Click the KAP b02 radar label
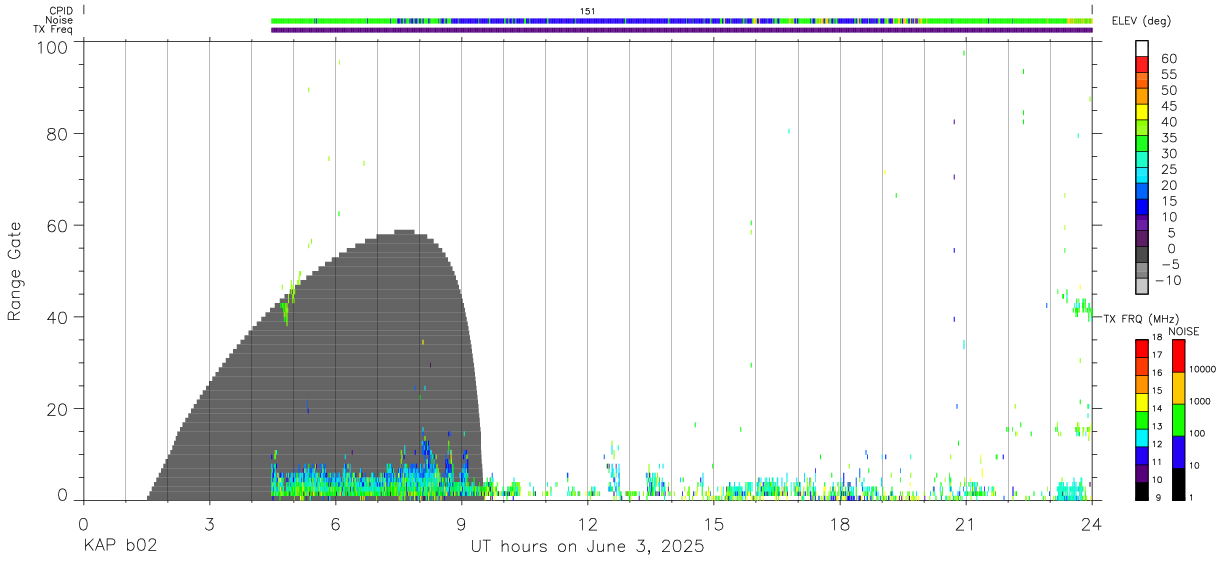This screenshot has width=1228, height=567. (x=120, y=547)
